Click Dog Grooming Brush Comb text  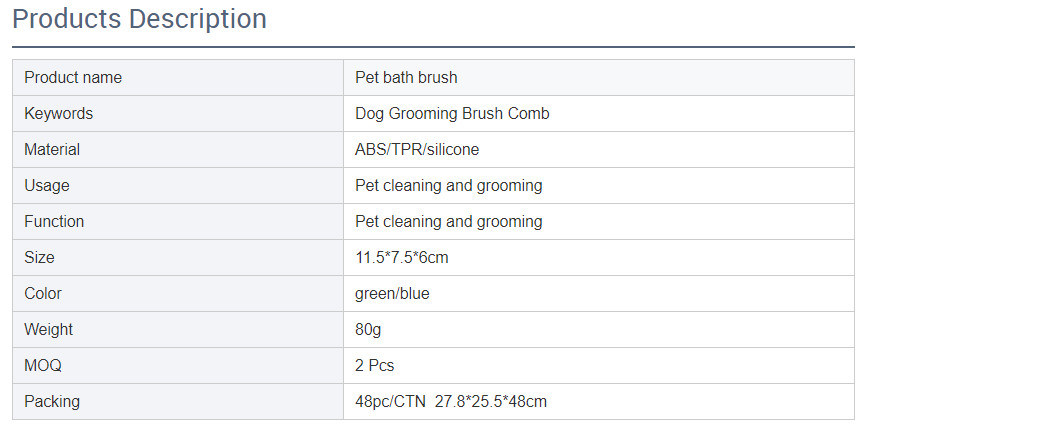[x=452, y=114]
